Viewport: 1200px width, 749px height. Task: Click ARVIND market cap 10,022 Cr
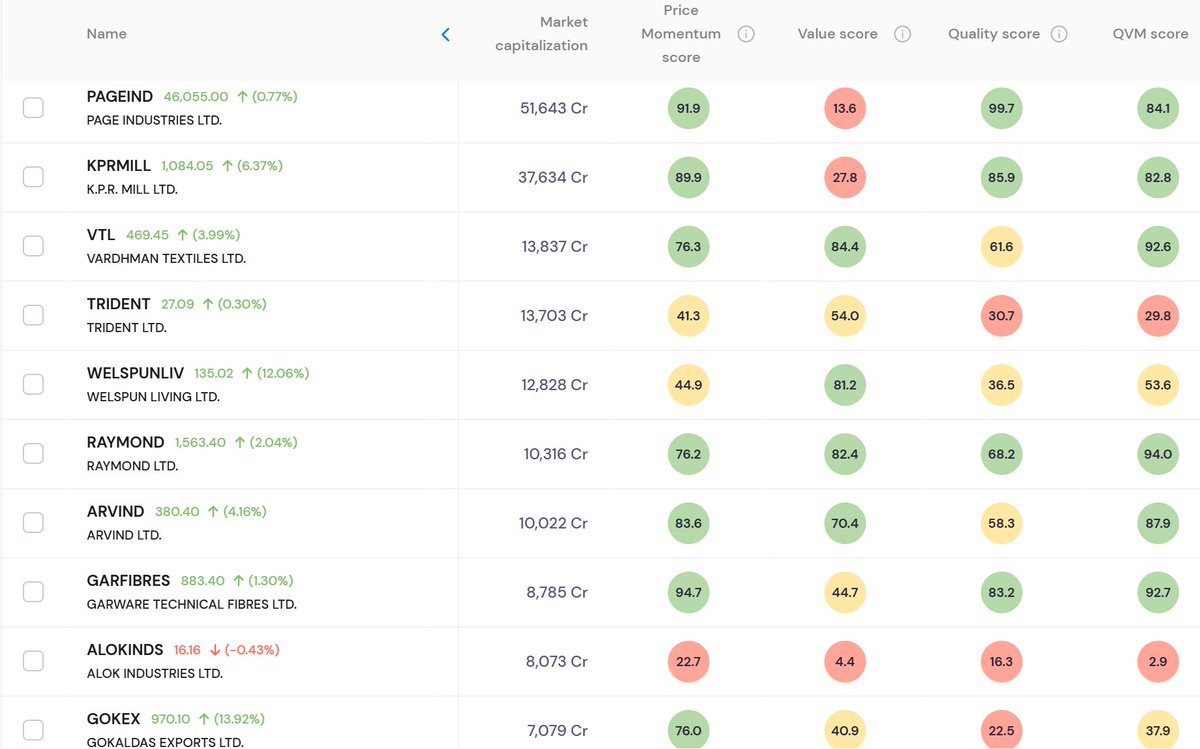554,522
